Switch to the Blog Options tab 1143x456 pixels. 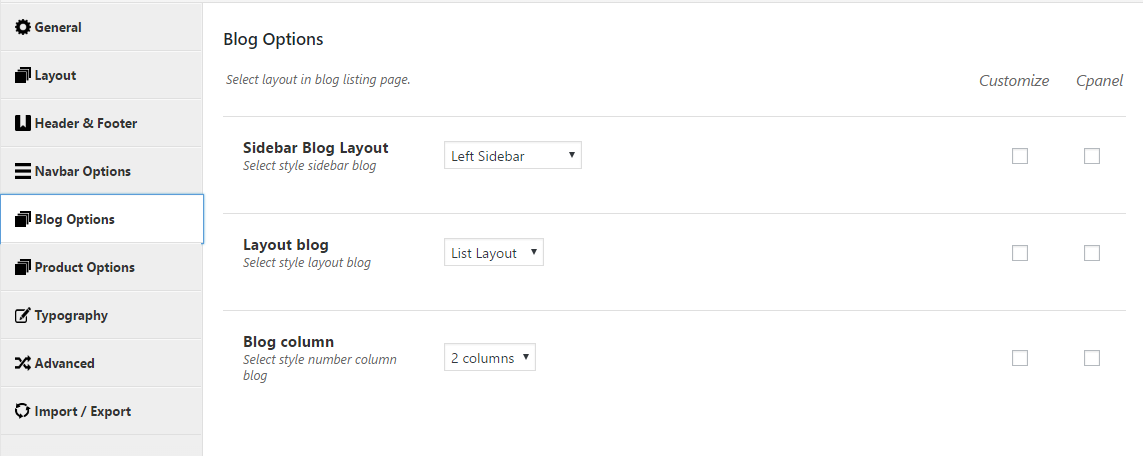(101, 219)
